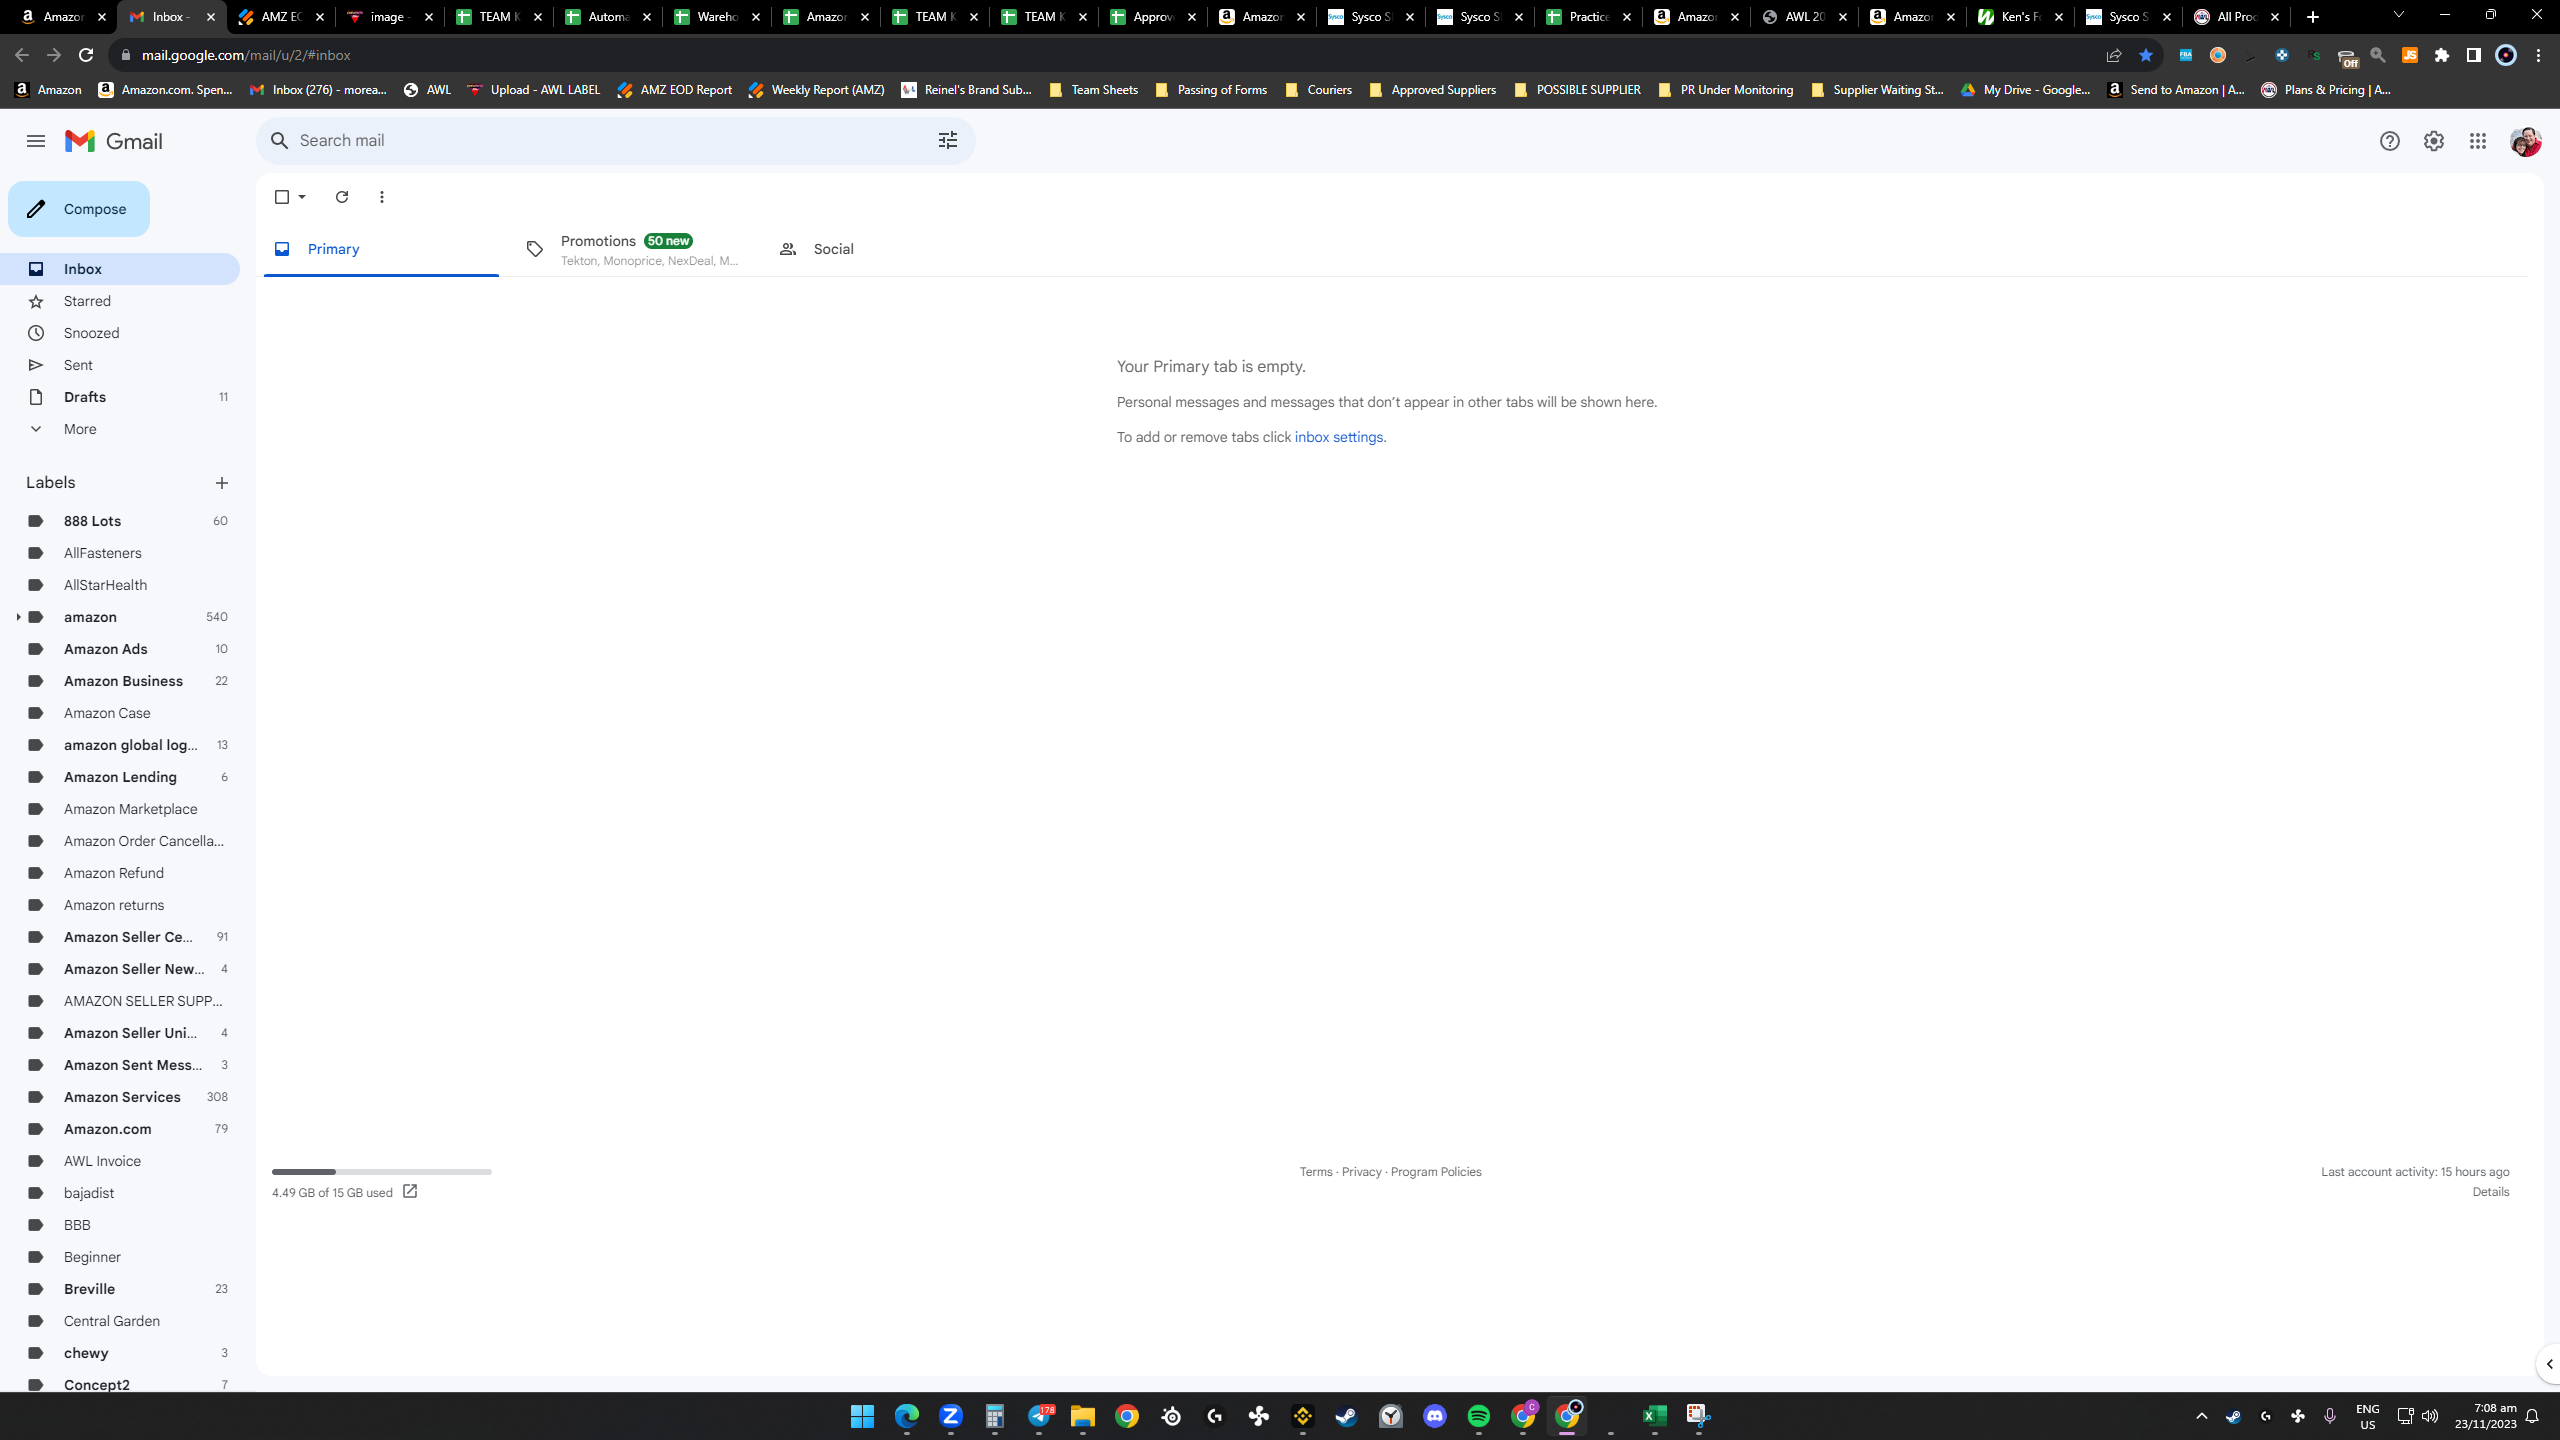Open the Terms link
Image resolution: width=2560 pixels, height=1440 pixels.
1316,1172
